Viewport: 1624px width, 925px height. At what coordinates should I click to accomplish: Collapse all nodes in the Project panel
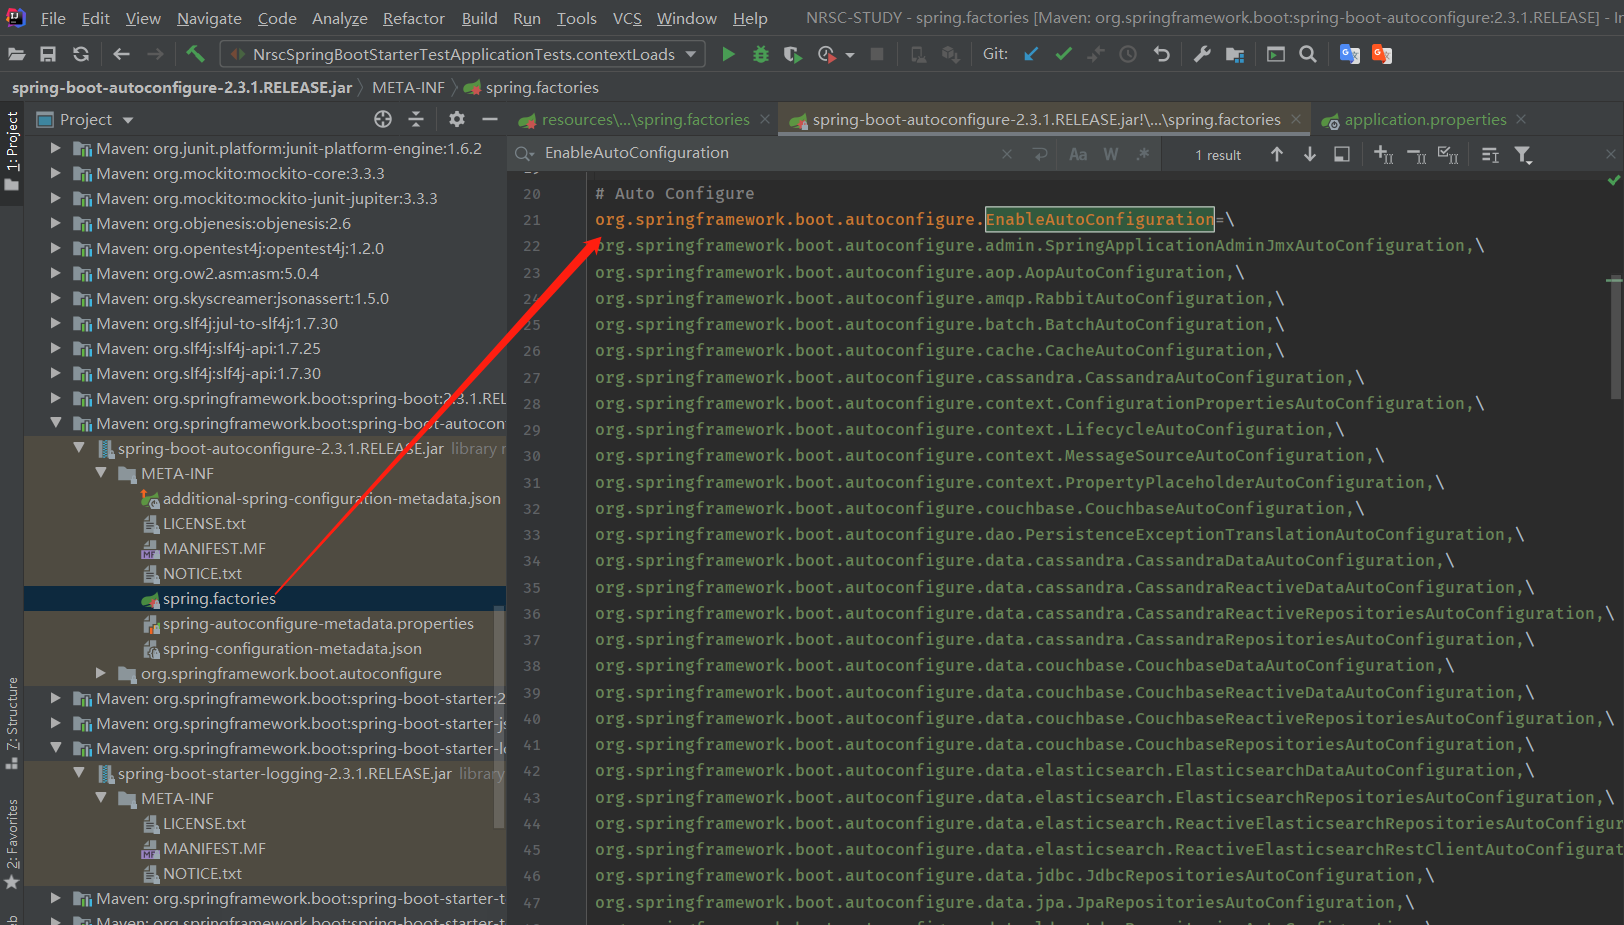pyautogui.click(x=416, y=119)
